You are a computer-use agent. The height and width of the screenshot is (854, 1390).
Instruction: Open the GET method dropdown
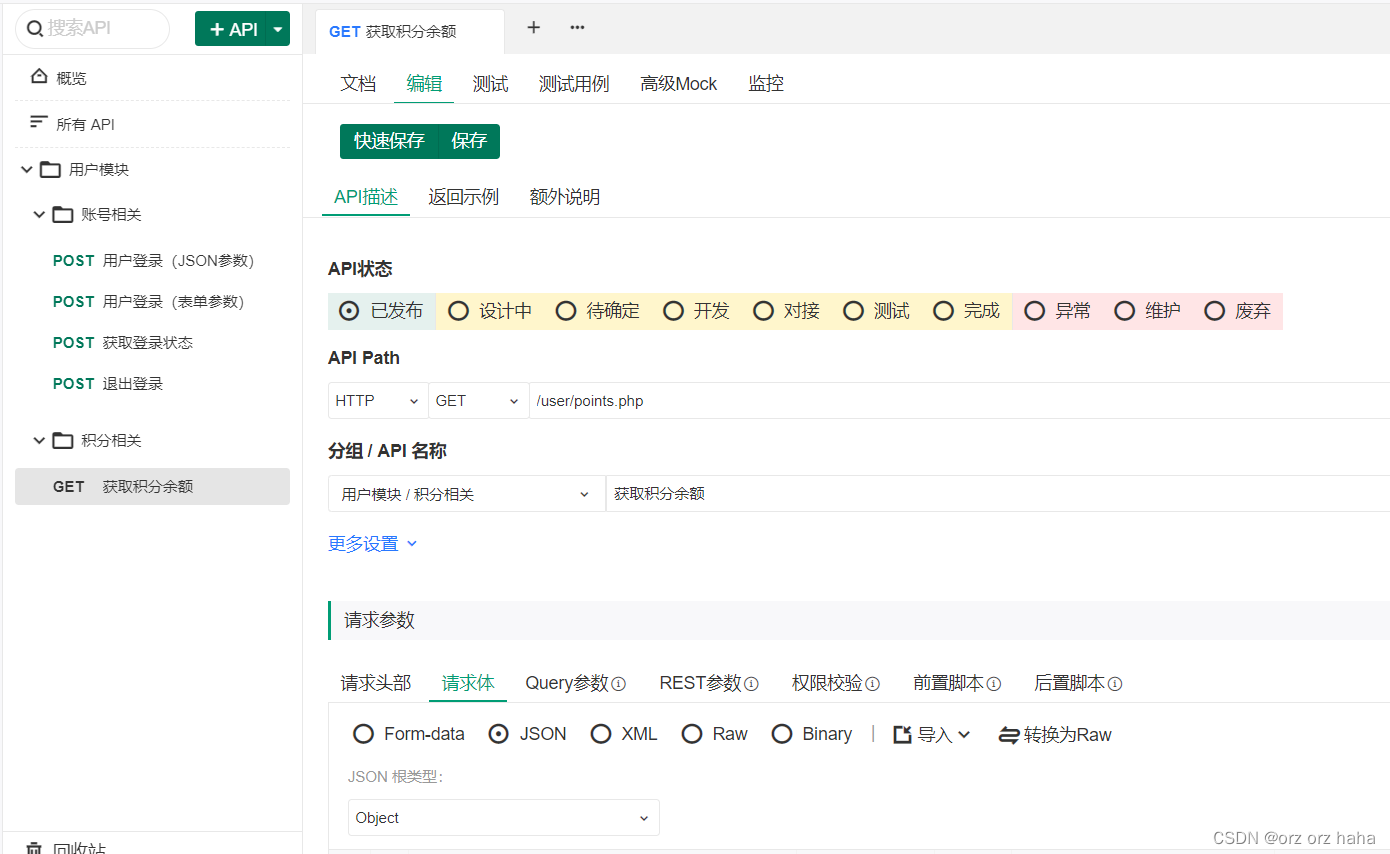[479, 401]
